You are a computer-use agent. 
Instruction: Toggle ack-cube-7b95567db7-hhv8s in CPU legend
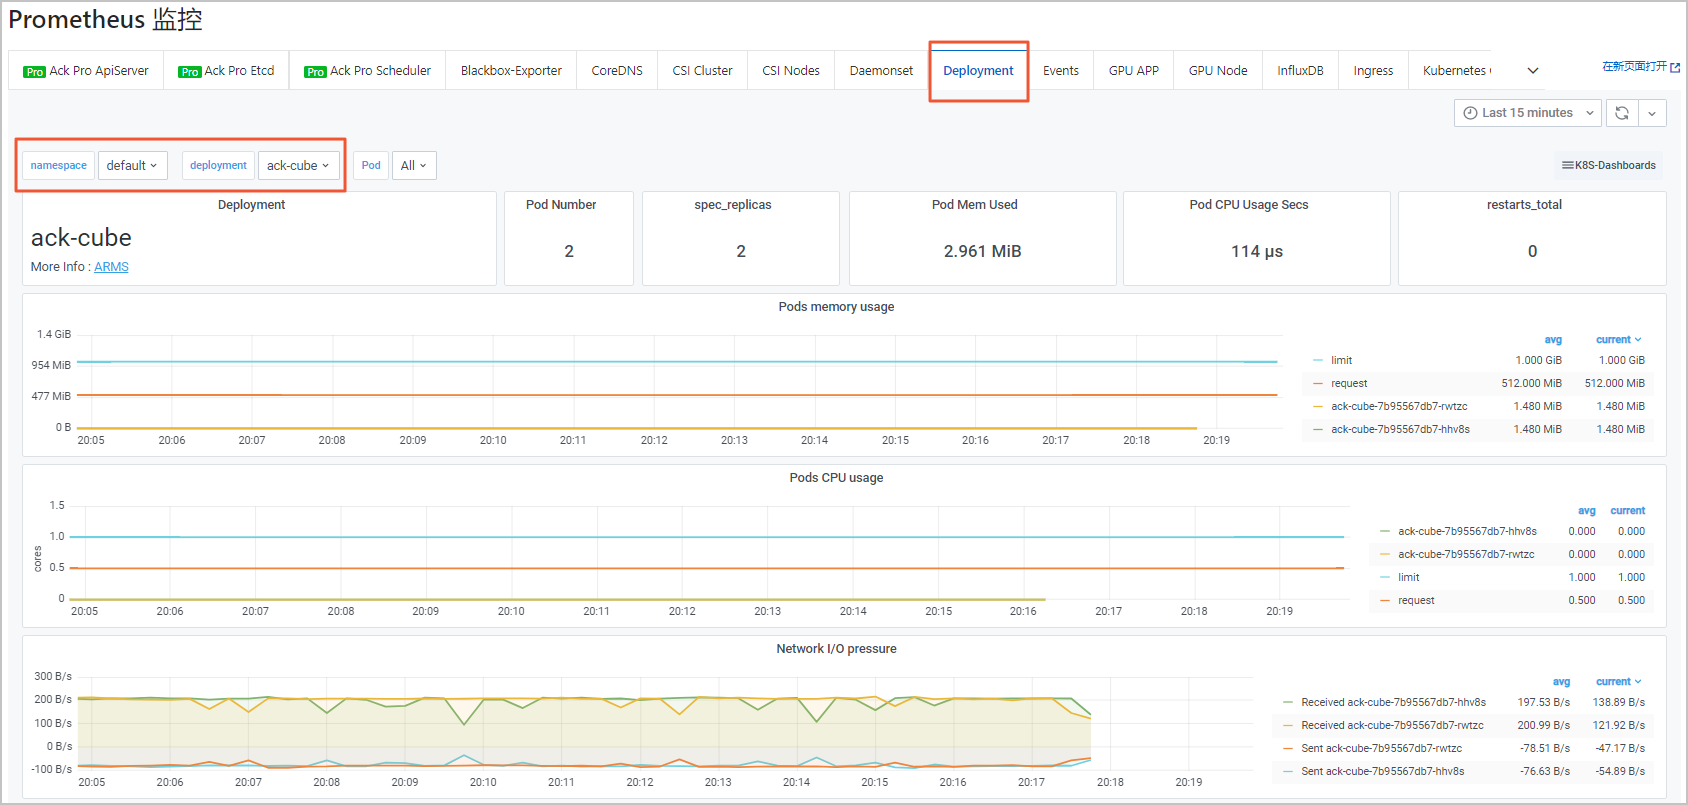1467,531
